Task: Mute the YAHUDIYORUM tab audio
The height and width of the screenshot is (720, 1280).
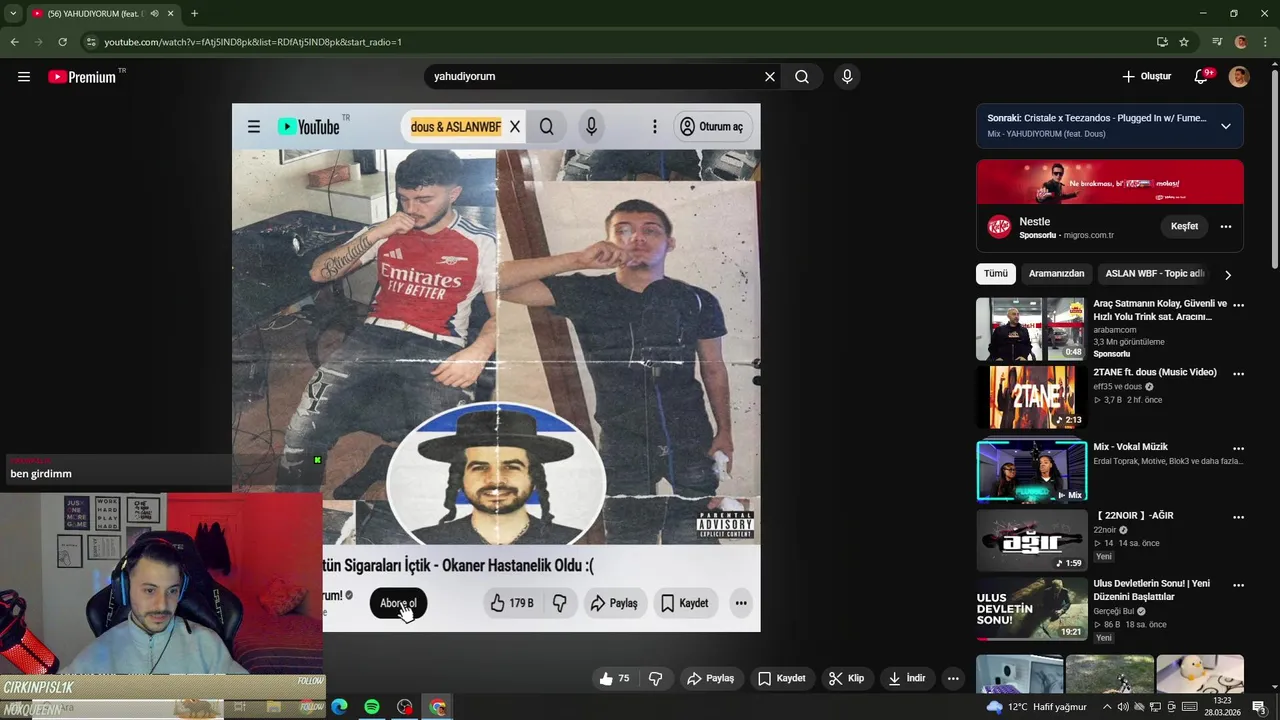Action: click(x=154, y=14)
